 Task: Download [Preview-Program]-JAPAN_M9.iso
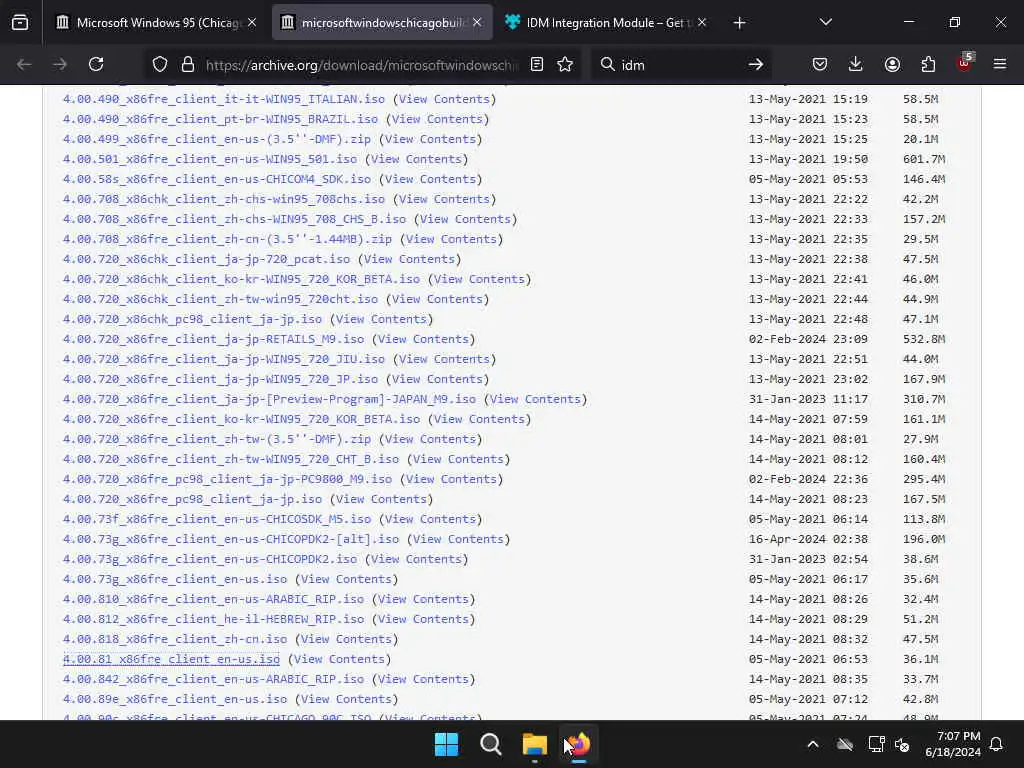269,399
